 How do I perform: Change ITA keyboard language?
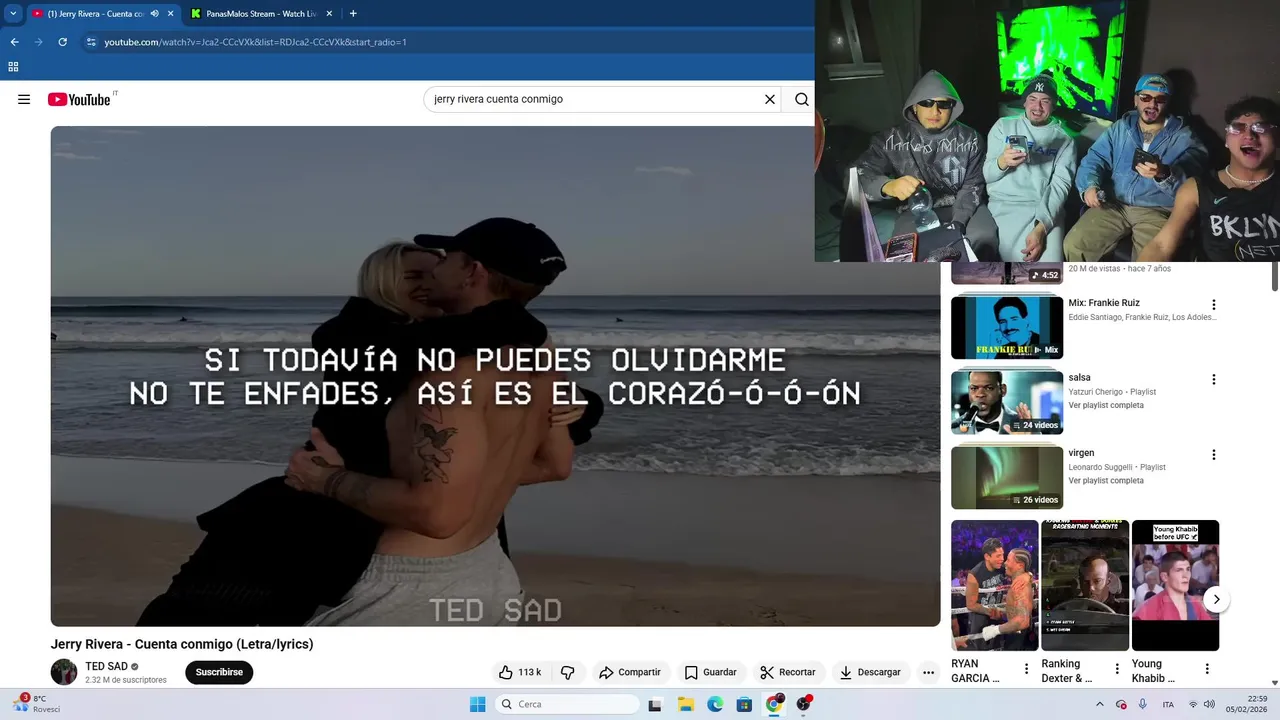(x=1168, y=704)
